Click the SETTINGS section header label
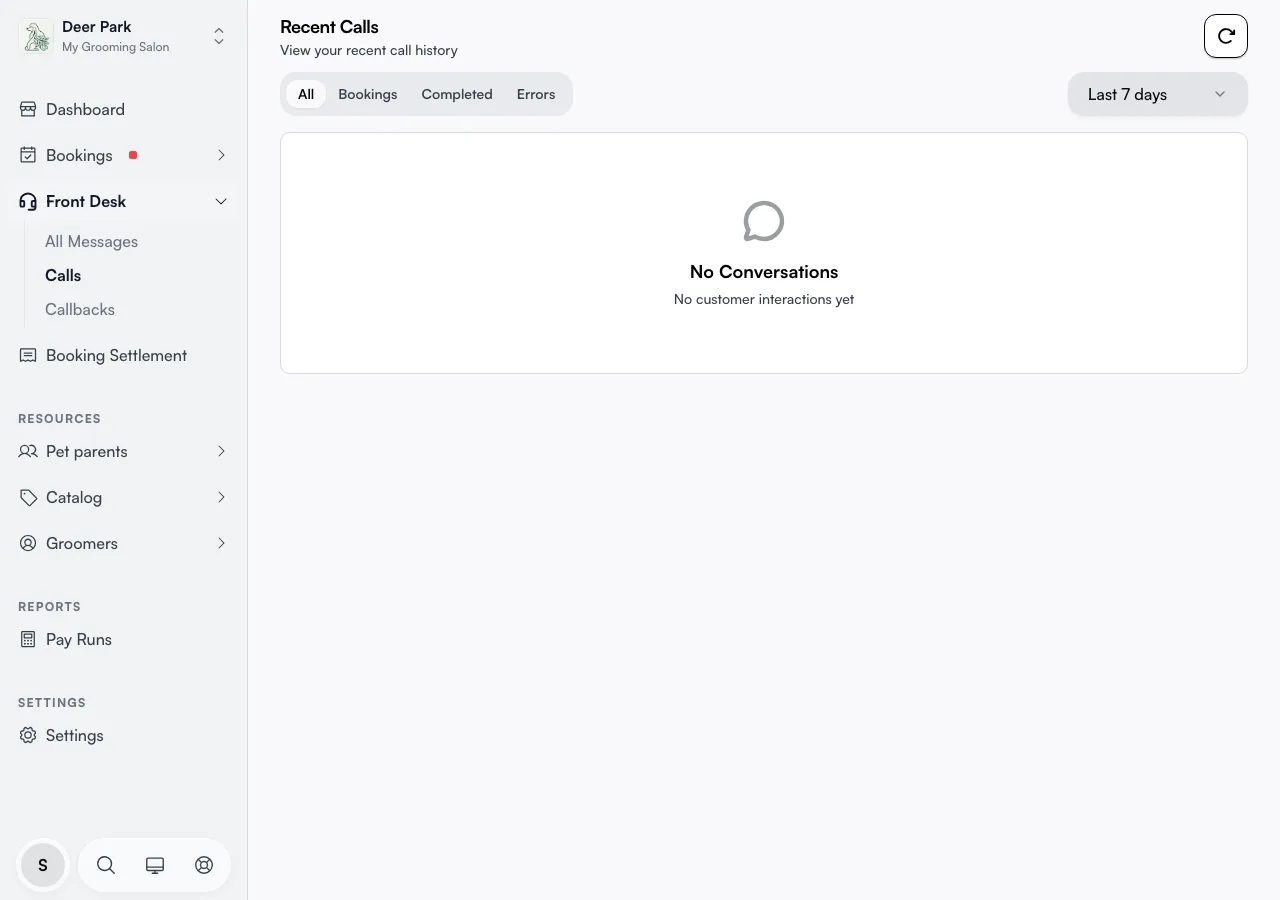 (x=52, y=702)
